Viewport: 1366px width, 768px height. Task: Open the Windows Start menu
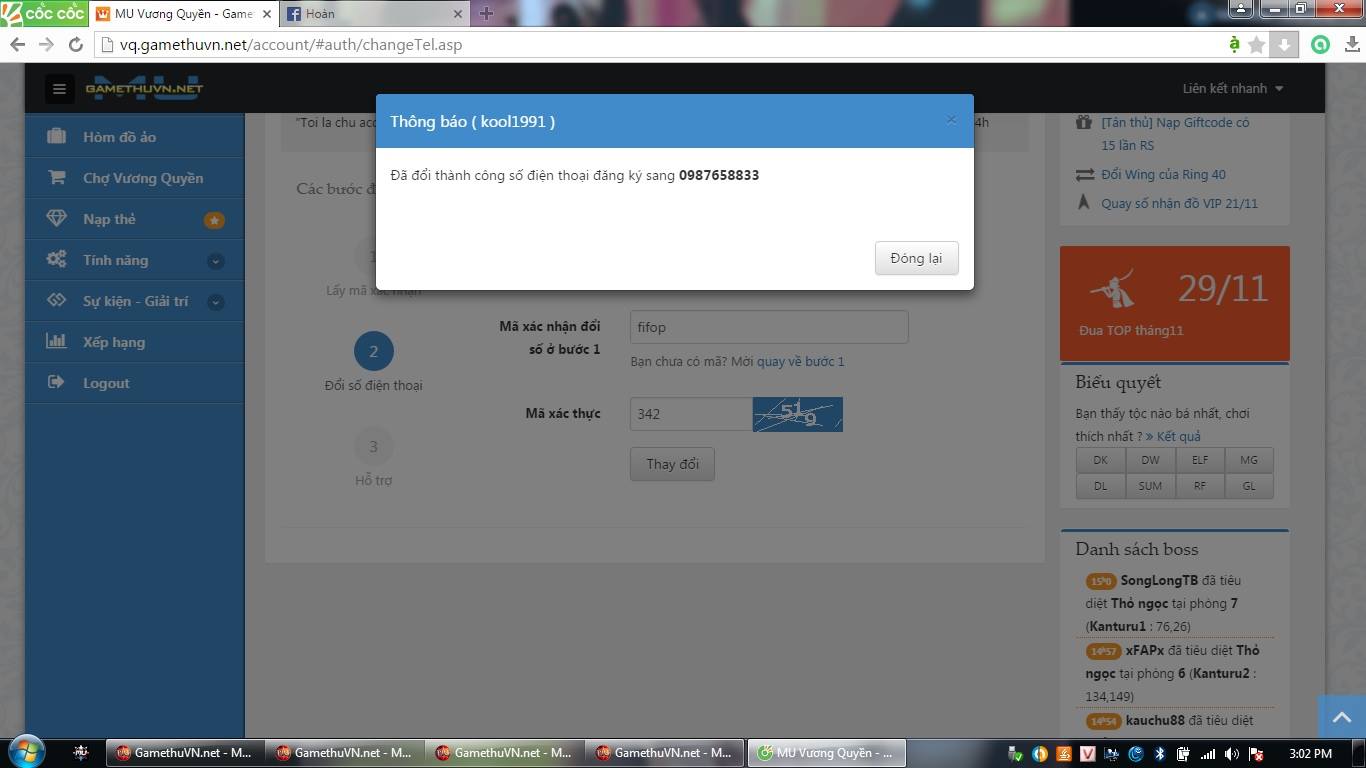click(x=25, y=753)
